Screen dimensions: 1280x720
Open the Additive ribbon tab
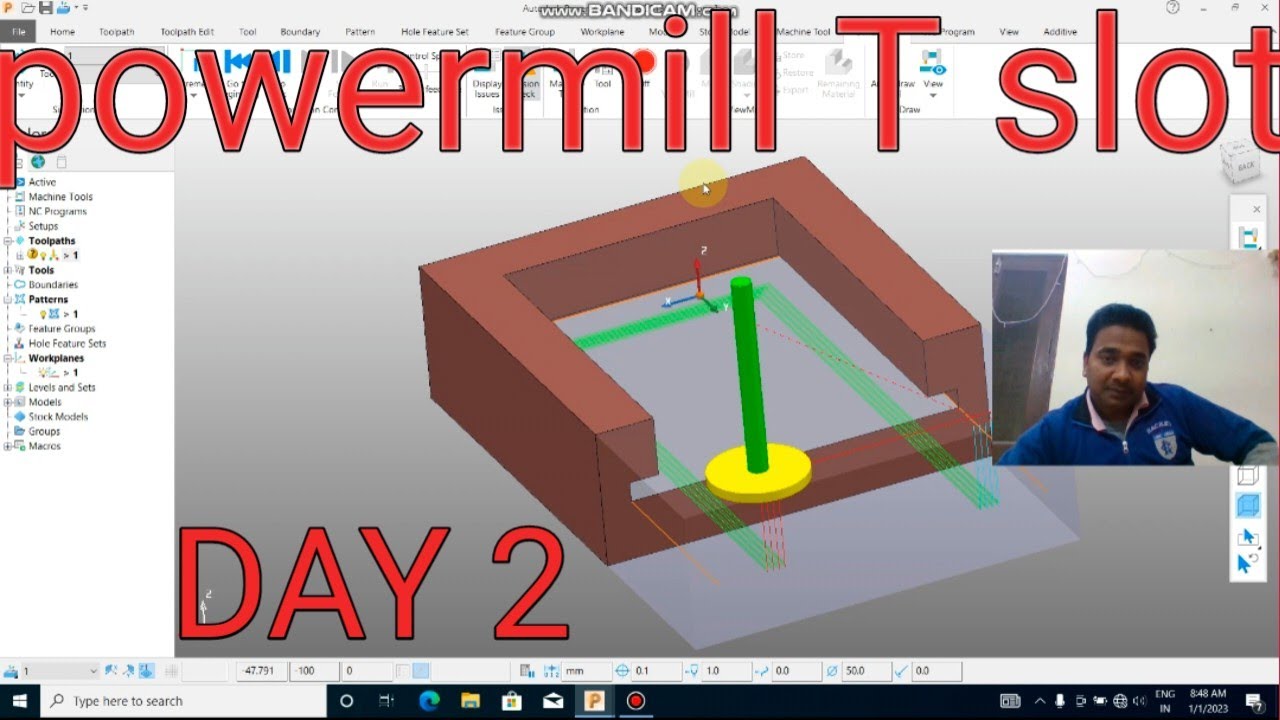click(x=1060, y=32)
